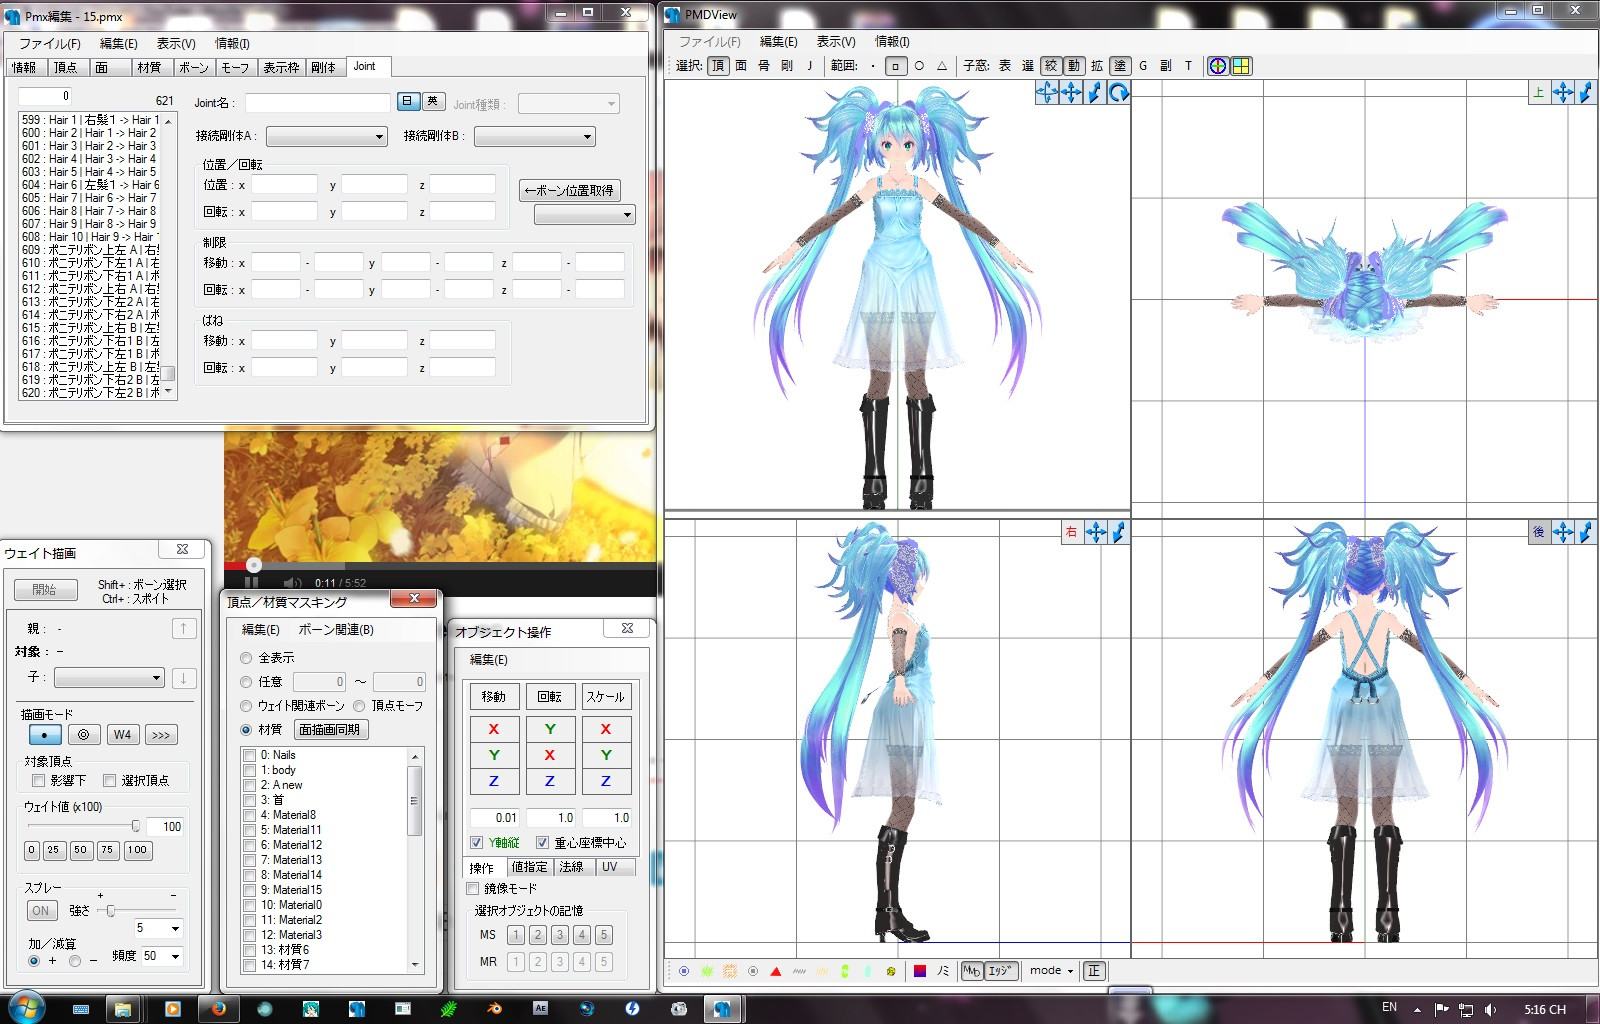Switch to the 材質 tab in Pmx editor
1600x1024 pixels.
(150, 68)
